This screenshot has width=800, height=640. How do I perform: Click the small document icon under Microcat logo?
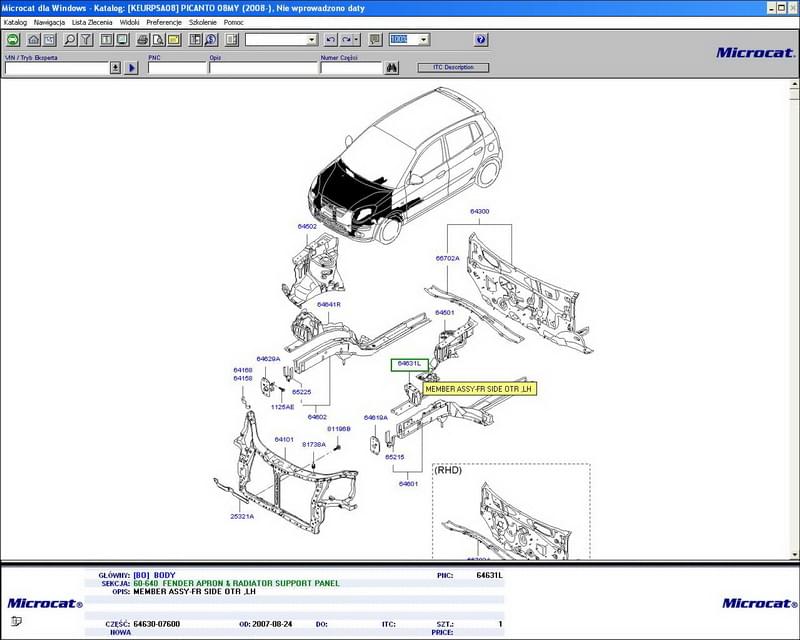pyautogui.click(x=16, y=621)
